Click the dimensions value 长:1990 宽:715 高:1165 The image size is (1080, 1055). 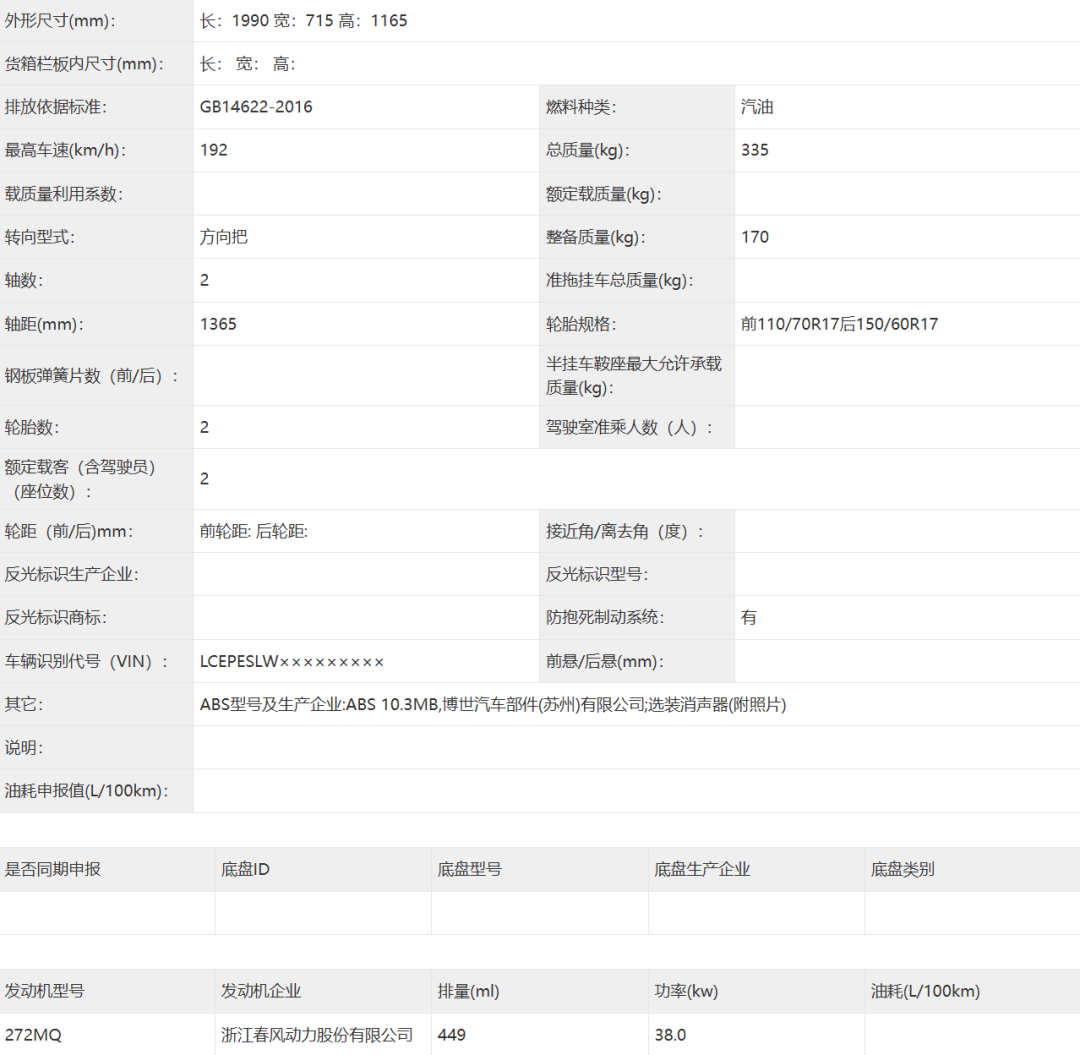(x=303, y=21)
